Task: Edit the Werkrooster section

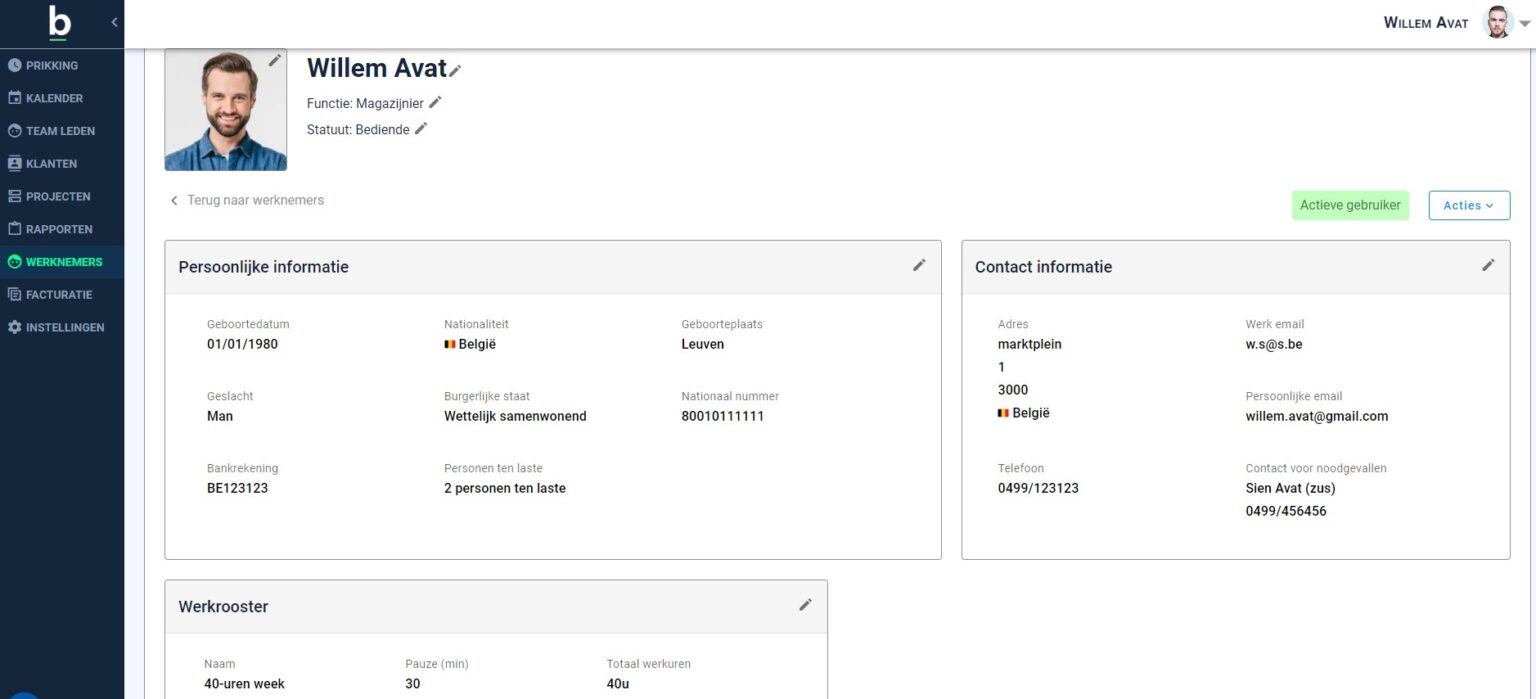Action: 806,605
